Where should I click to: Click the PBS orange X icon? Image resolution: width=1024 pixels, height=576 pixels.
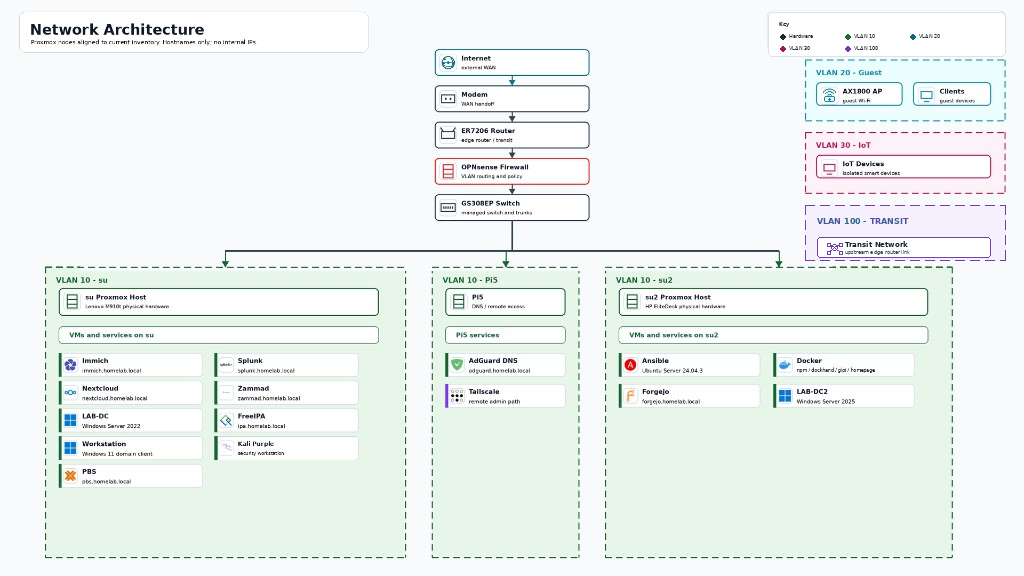pos(71,476)
